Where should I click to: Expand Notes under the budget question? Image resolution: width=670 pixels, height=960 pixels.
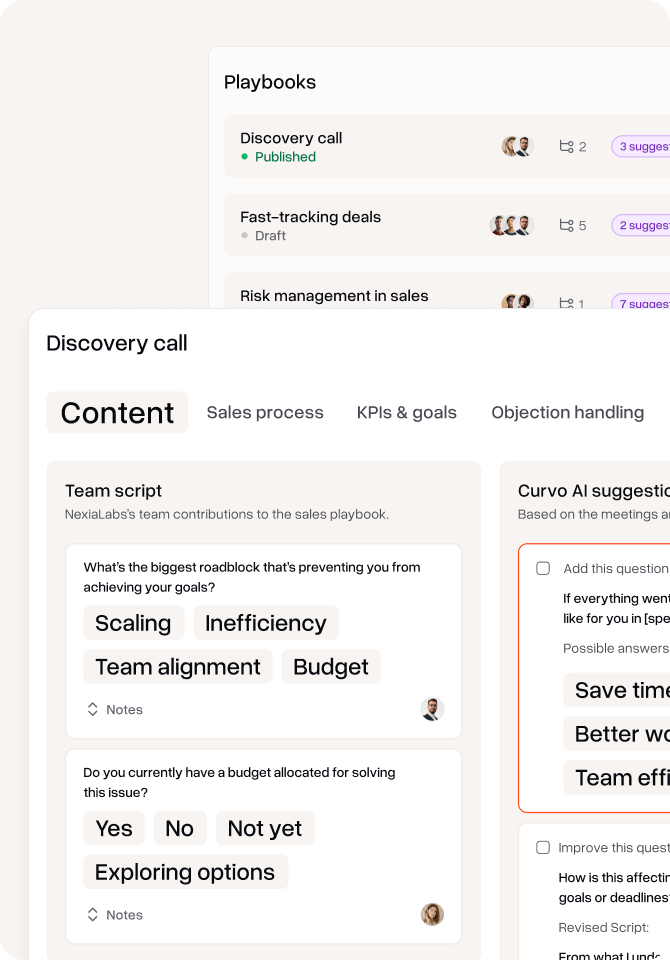pyautogui.click(x=114, y=914)
